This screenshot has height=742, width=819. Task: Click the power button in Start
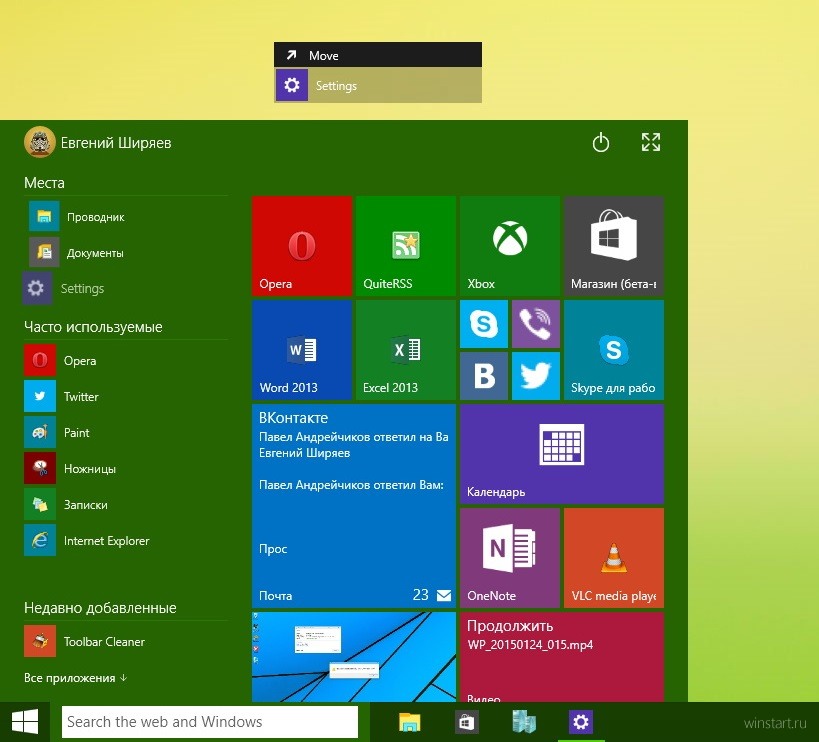(601, 142)
